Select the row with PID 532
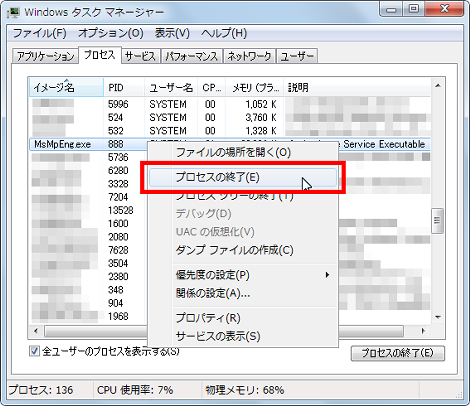The height and width of the screenshot is (406, 470). click(x=230, y=131)
